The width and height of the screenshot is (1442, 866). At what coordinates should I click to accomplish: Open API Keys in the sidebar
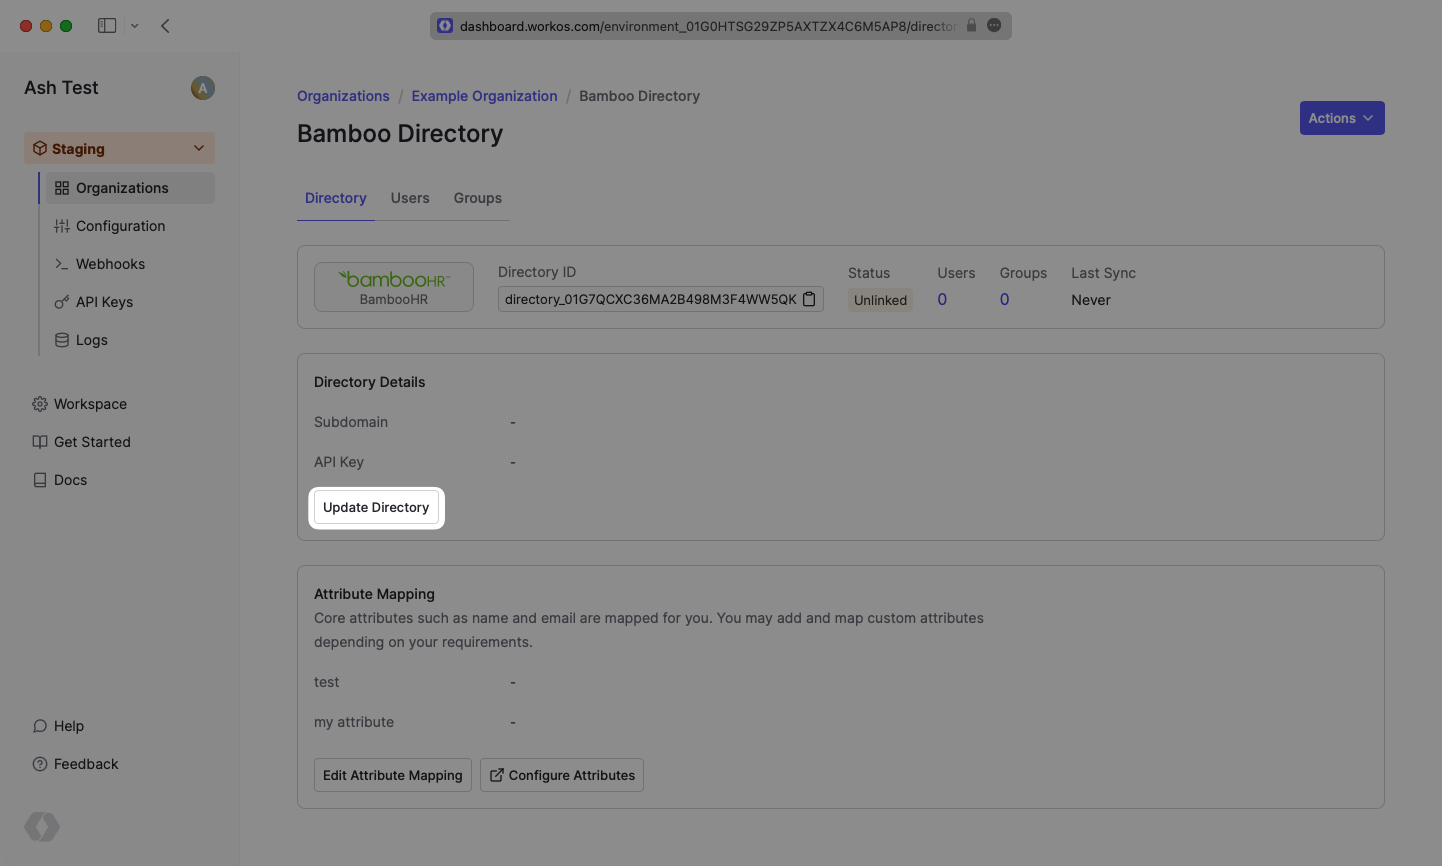point(104,302)
